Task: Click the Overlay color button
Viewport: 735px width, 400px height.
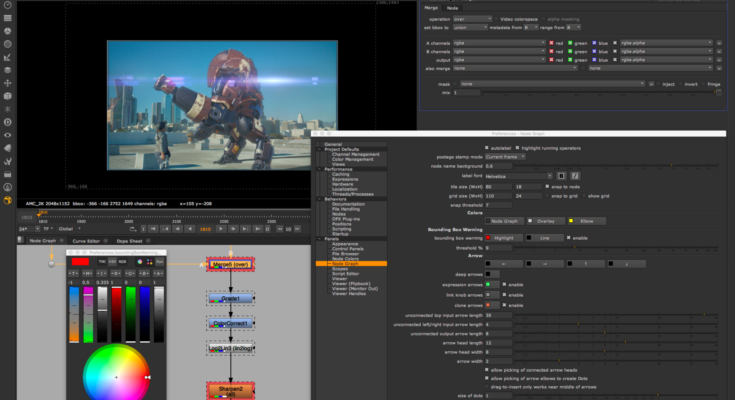Action: pyautogui.click(x=545, y=221)
